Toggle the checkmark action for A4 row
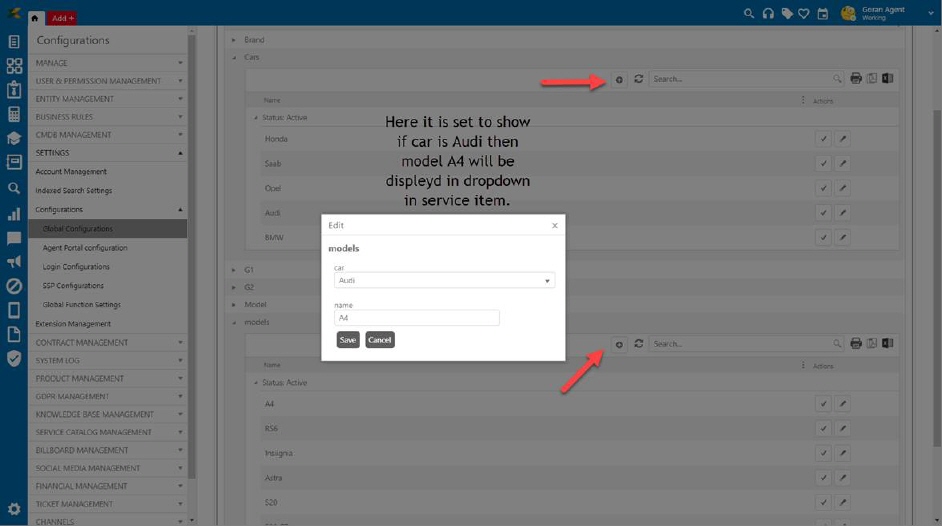This screenshot has width=942, height=526. (823, 404)
